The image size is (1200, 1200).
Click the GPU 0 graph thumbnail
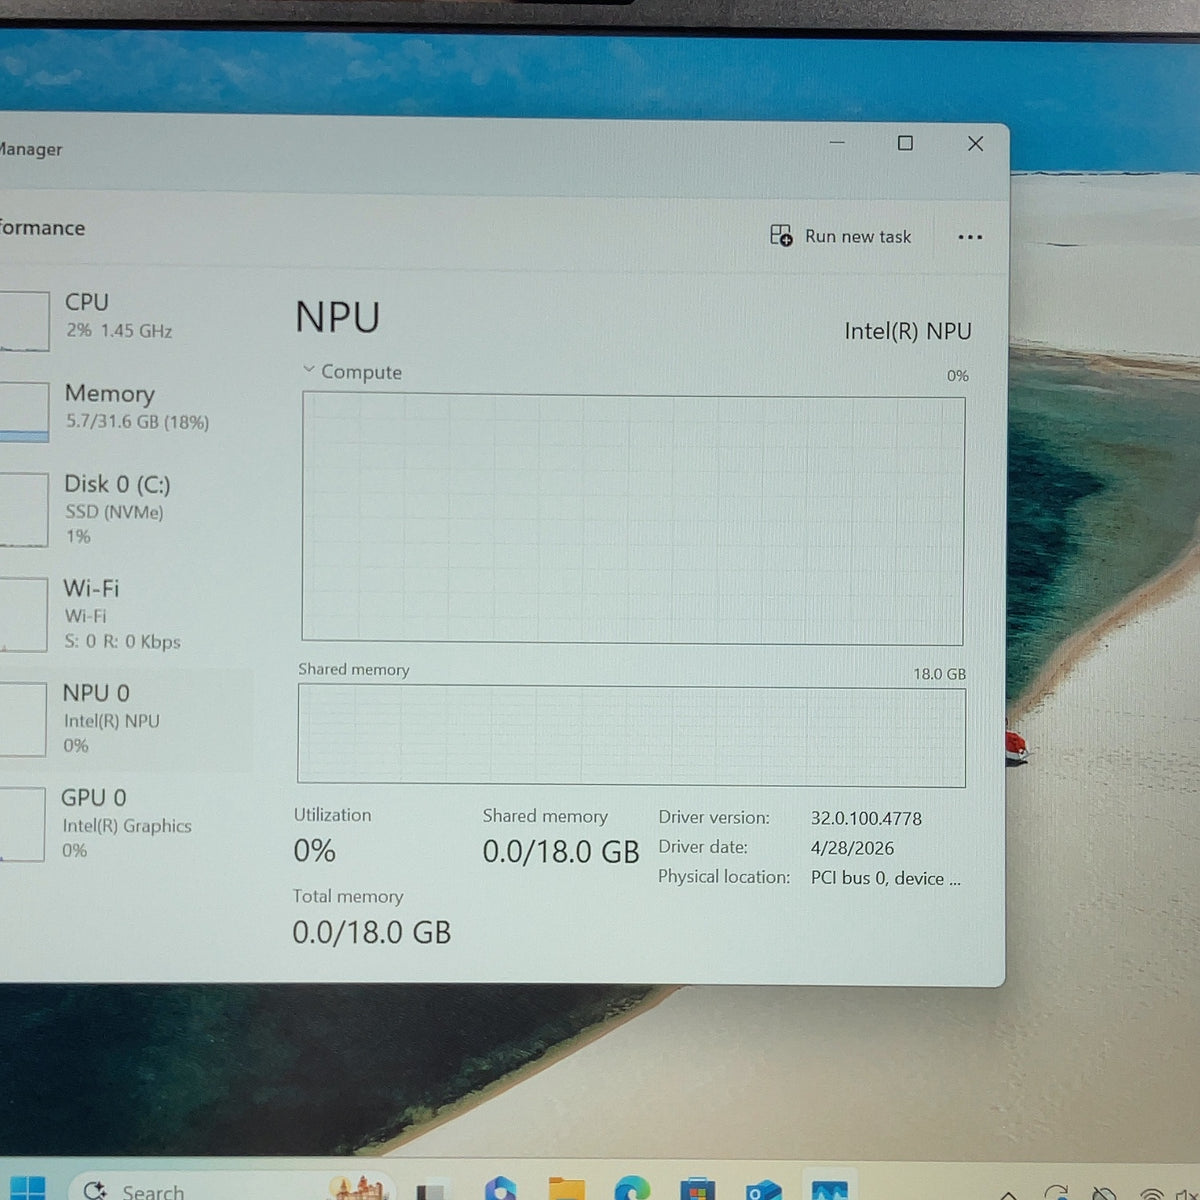pos(22,824)
